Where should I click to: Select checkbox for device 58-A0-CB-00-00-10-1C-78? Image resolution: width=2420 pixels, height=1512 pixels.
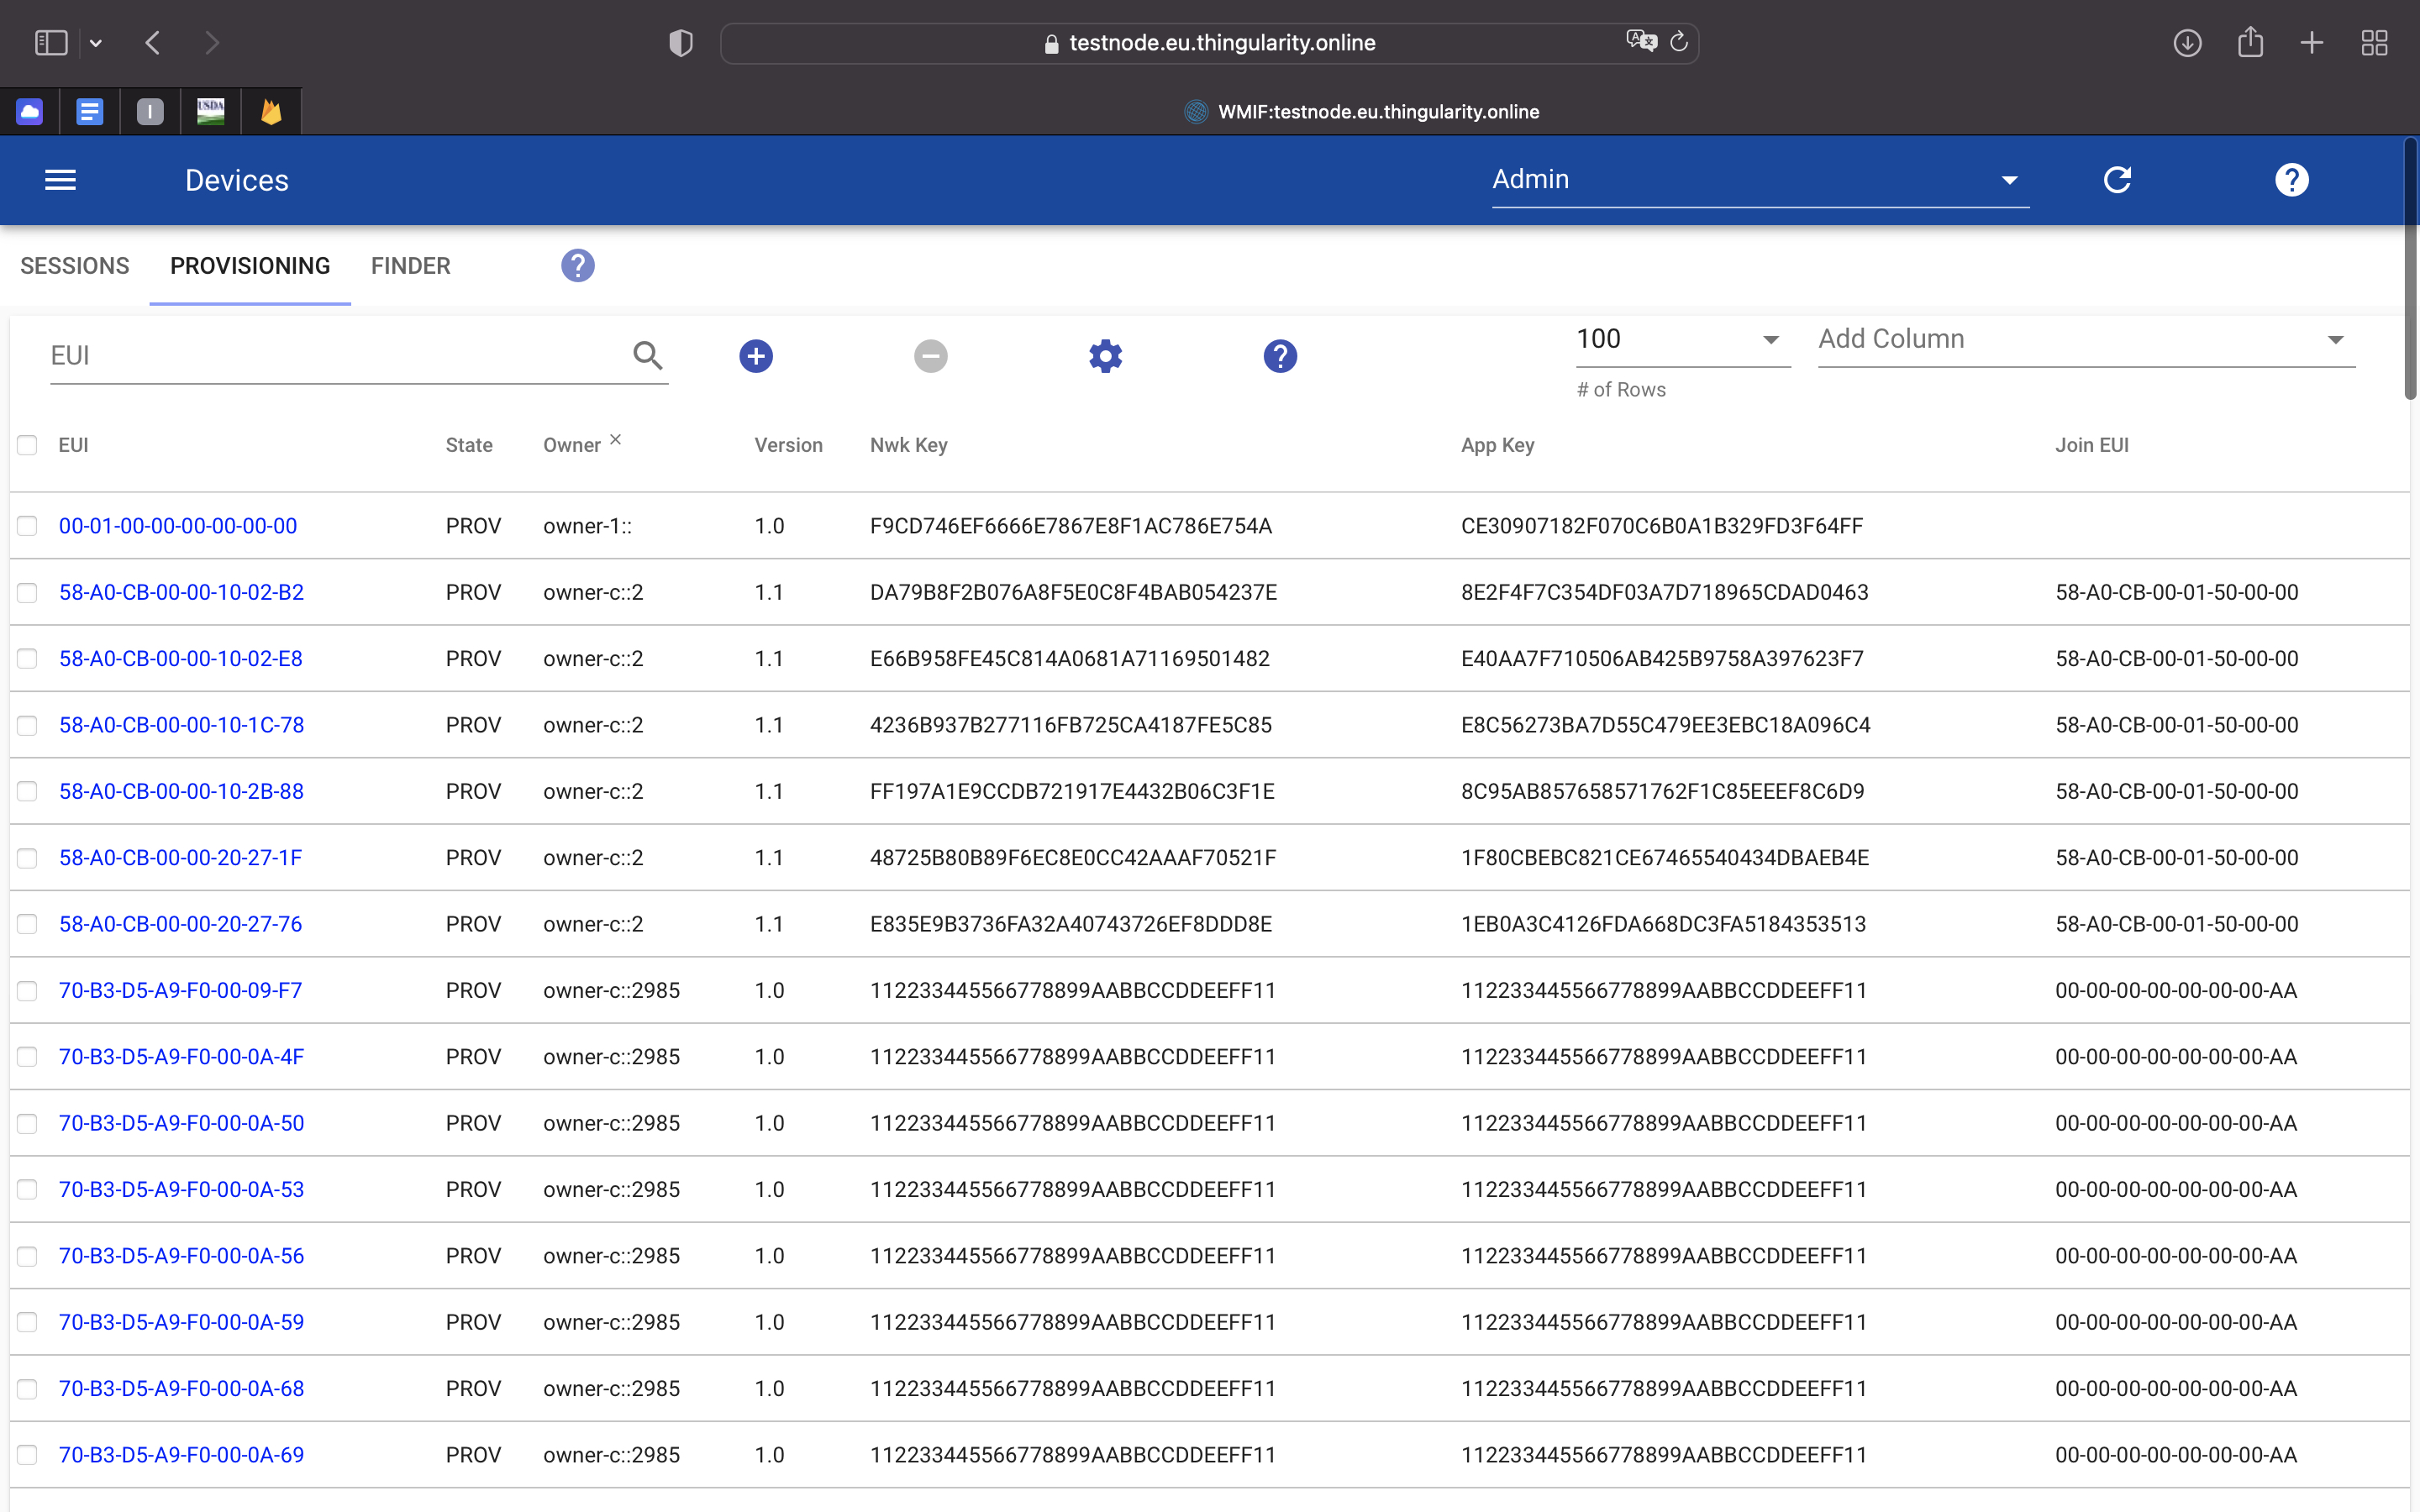(27, 725)
